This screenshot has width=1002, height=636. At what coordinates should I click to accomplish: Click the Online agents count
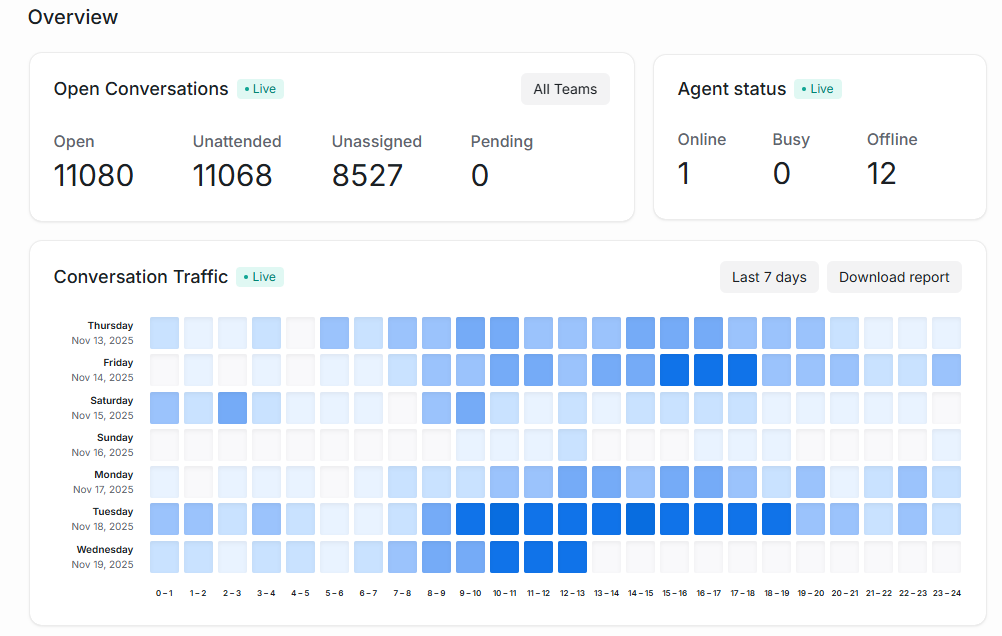tap(684, 173)
